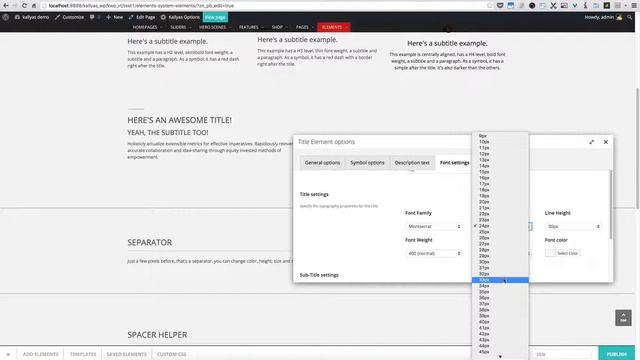
Task: Click Edit Page in the admin bar
Action: coord(142,17)
